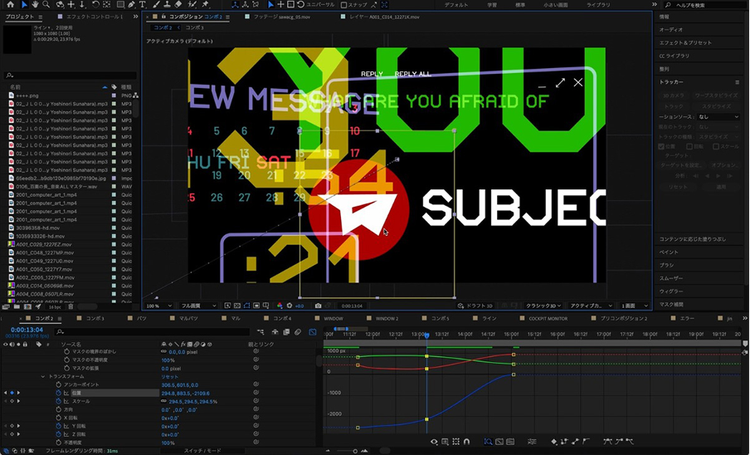Select the デフォルト workspace

click(456, 5)
